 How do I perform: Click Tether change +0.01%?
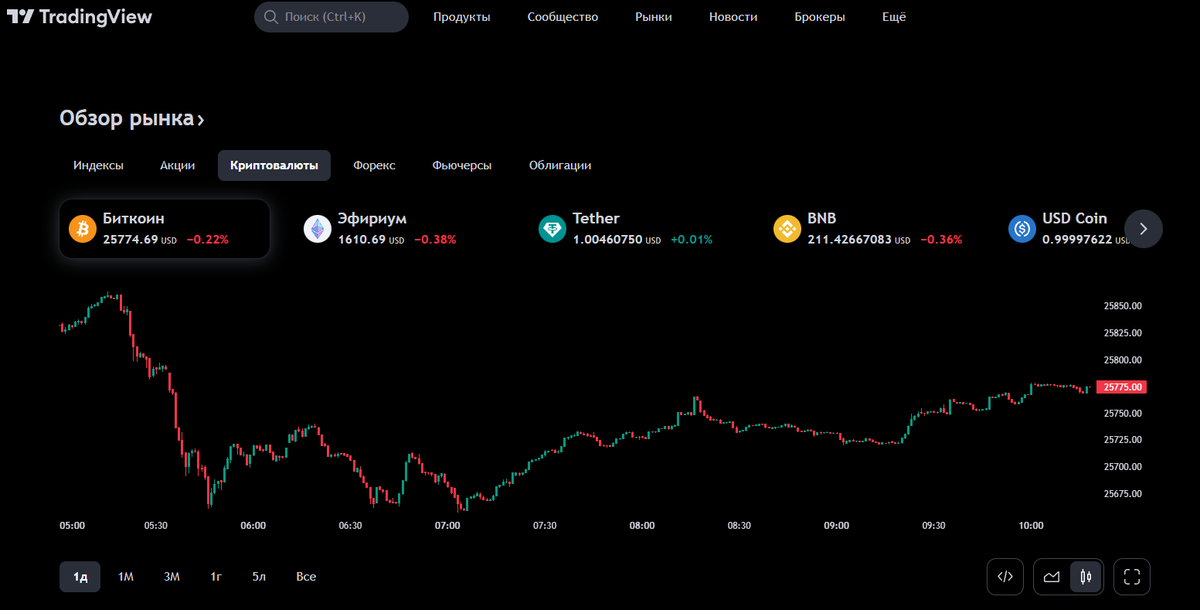pyautogui.click(x=692, y=240)
